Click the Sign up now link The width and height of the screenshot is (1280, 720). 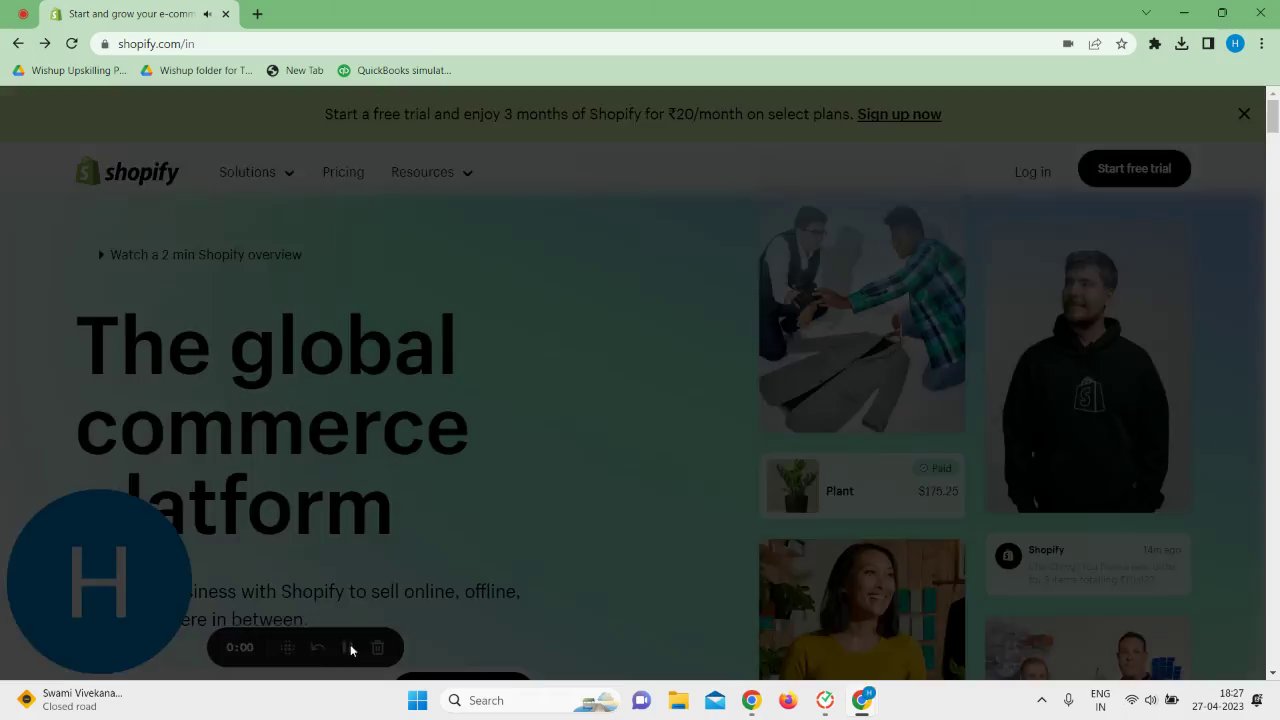[899, 114]
